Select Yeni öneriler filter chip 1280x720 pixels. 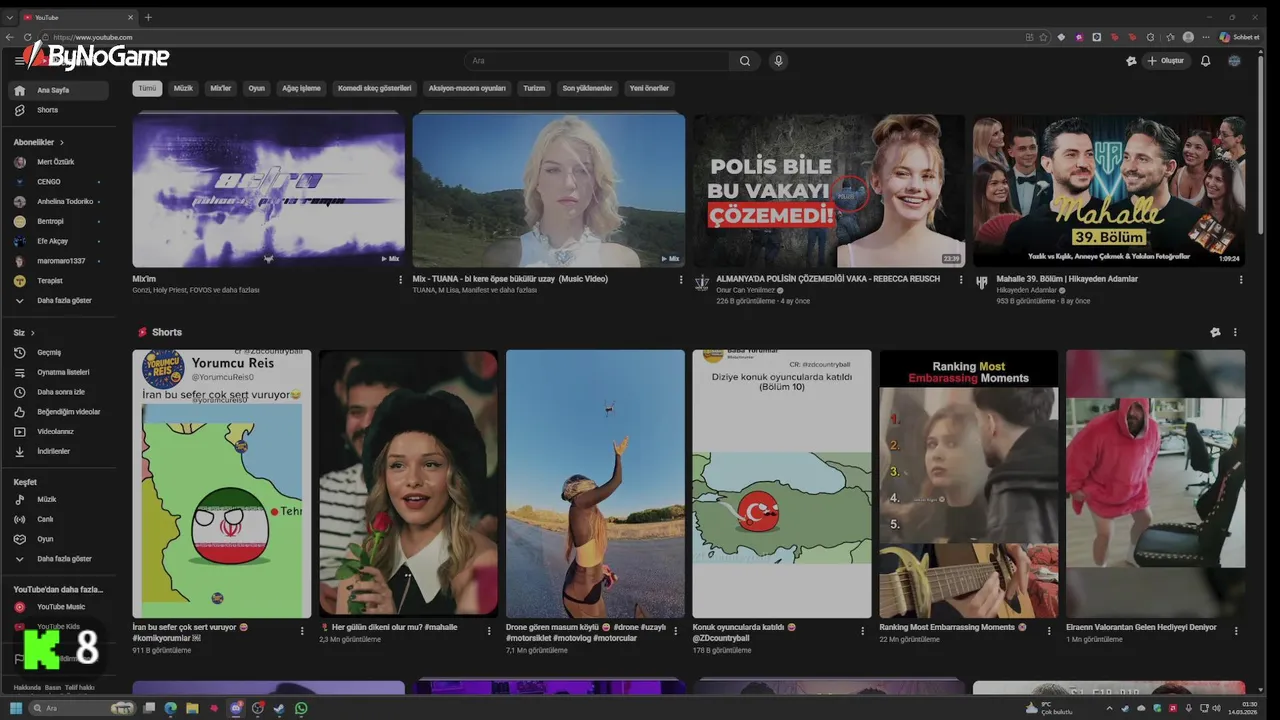click(x=649, y=88)
